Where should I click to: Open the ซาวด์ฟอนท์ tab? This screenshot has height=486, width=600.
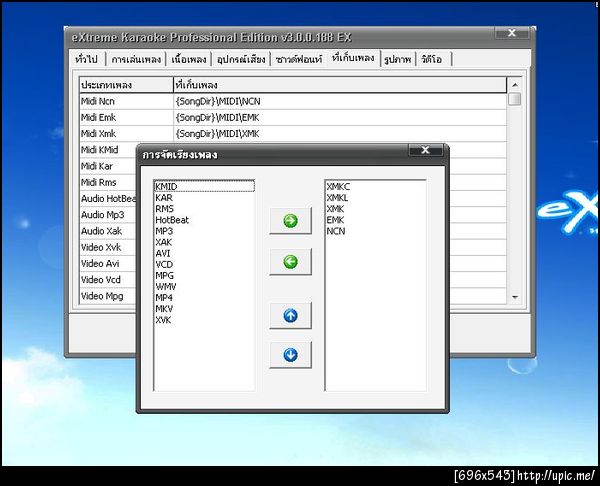pos(299,59)
